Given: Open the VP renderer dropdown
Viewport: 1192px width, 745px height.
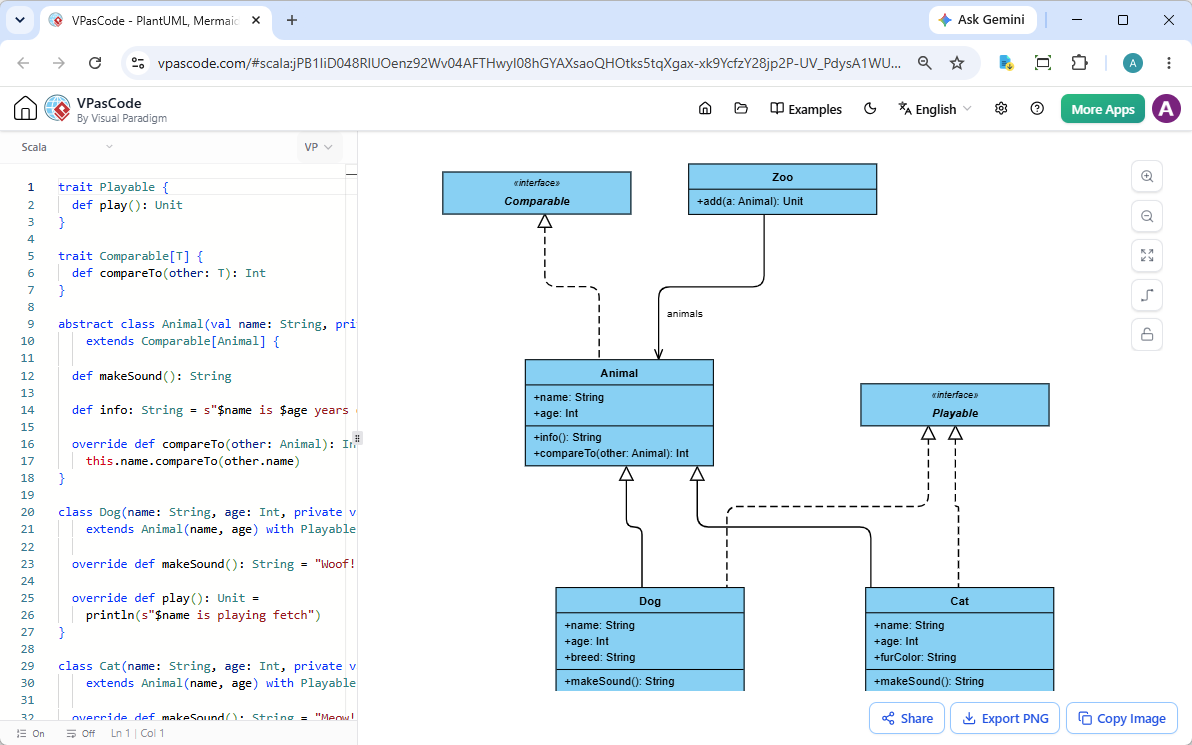Looking at the screenshot, I should [319, 147].
